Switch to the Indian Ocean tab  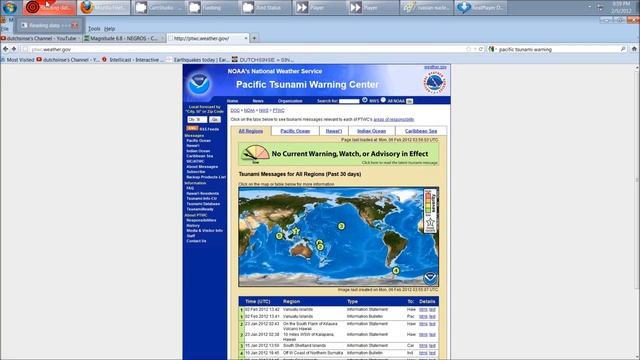point(371,131)
